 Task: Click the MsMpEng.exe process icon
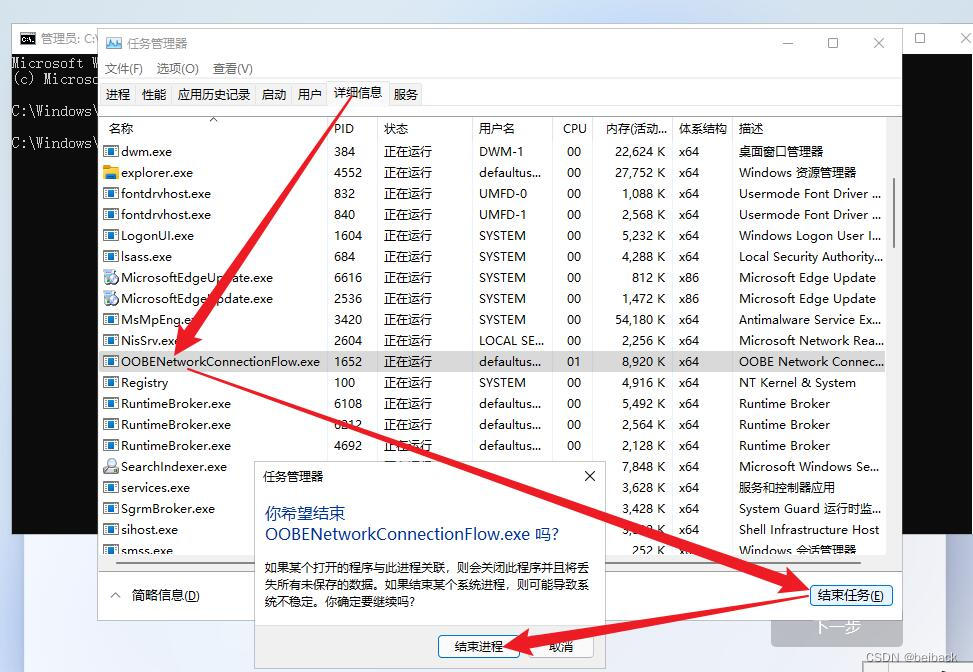[110, 320]
